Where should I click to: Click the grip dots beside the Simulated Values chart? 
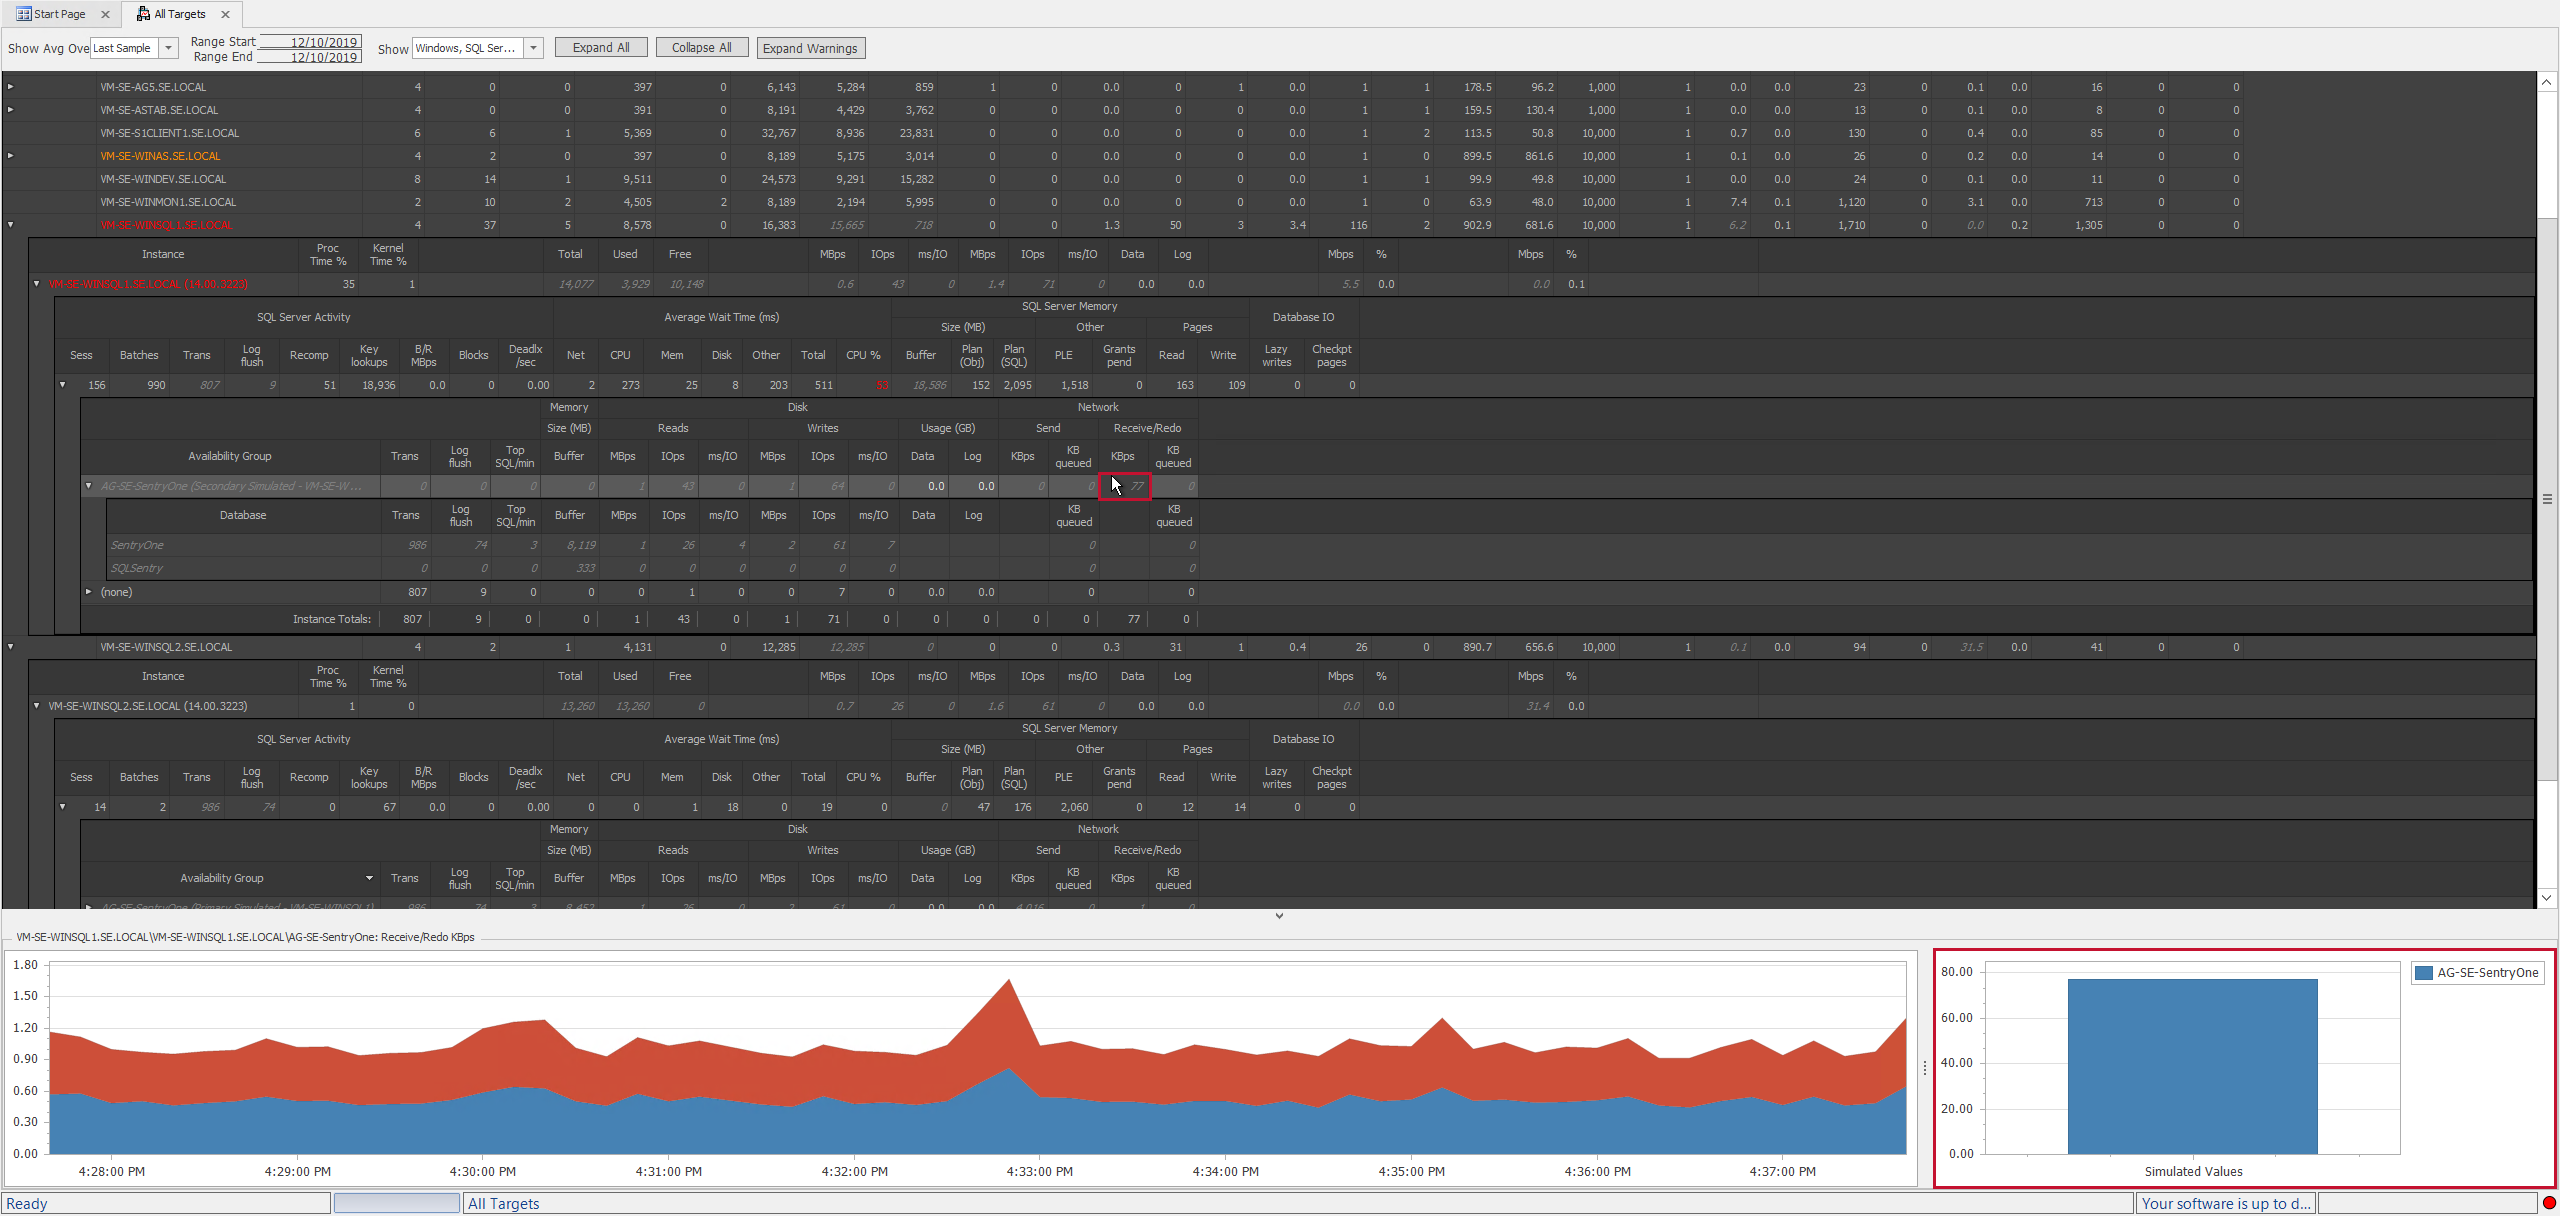pos(1923,1068)
